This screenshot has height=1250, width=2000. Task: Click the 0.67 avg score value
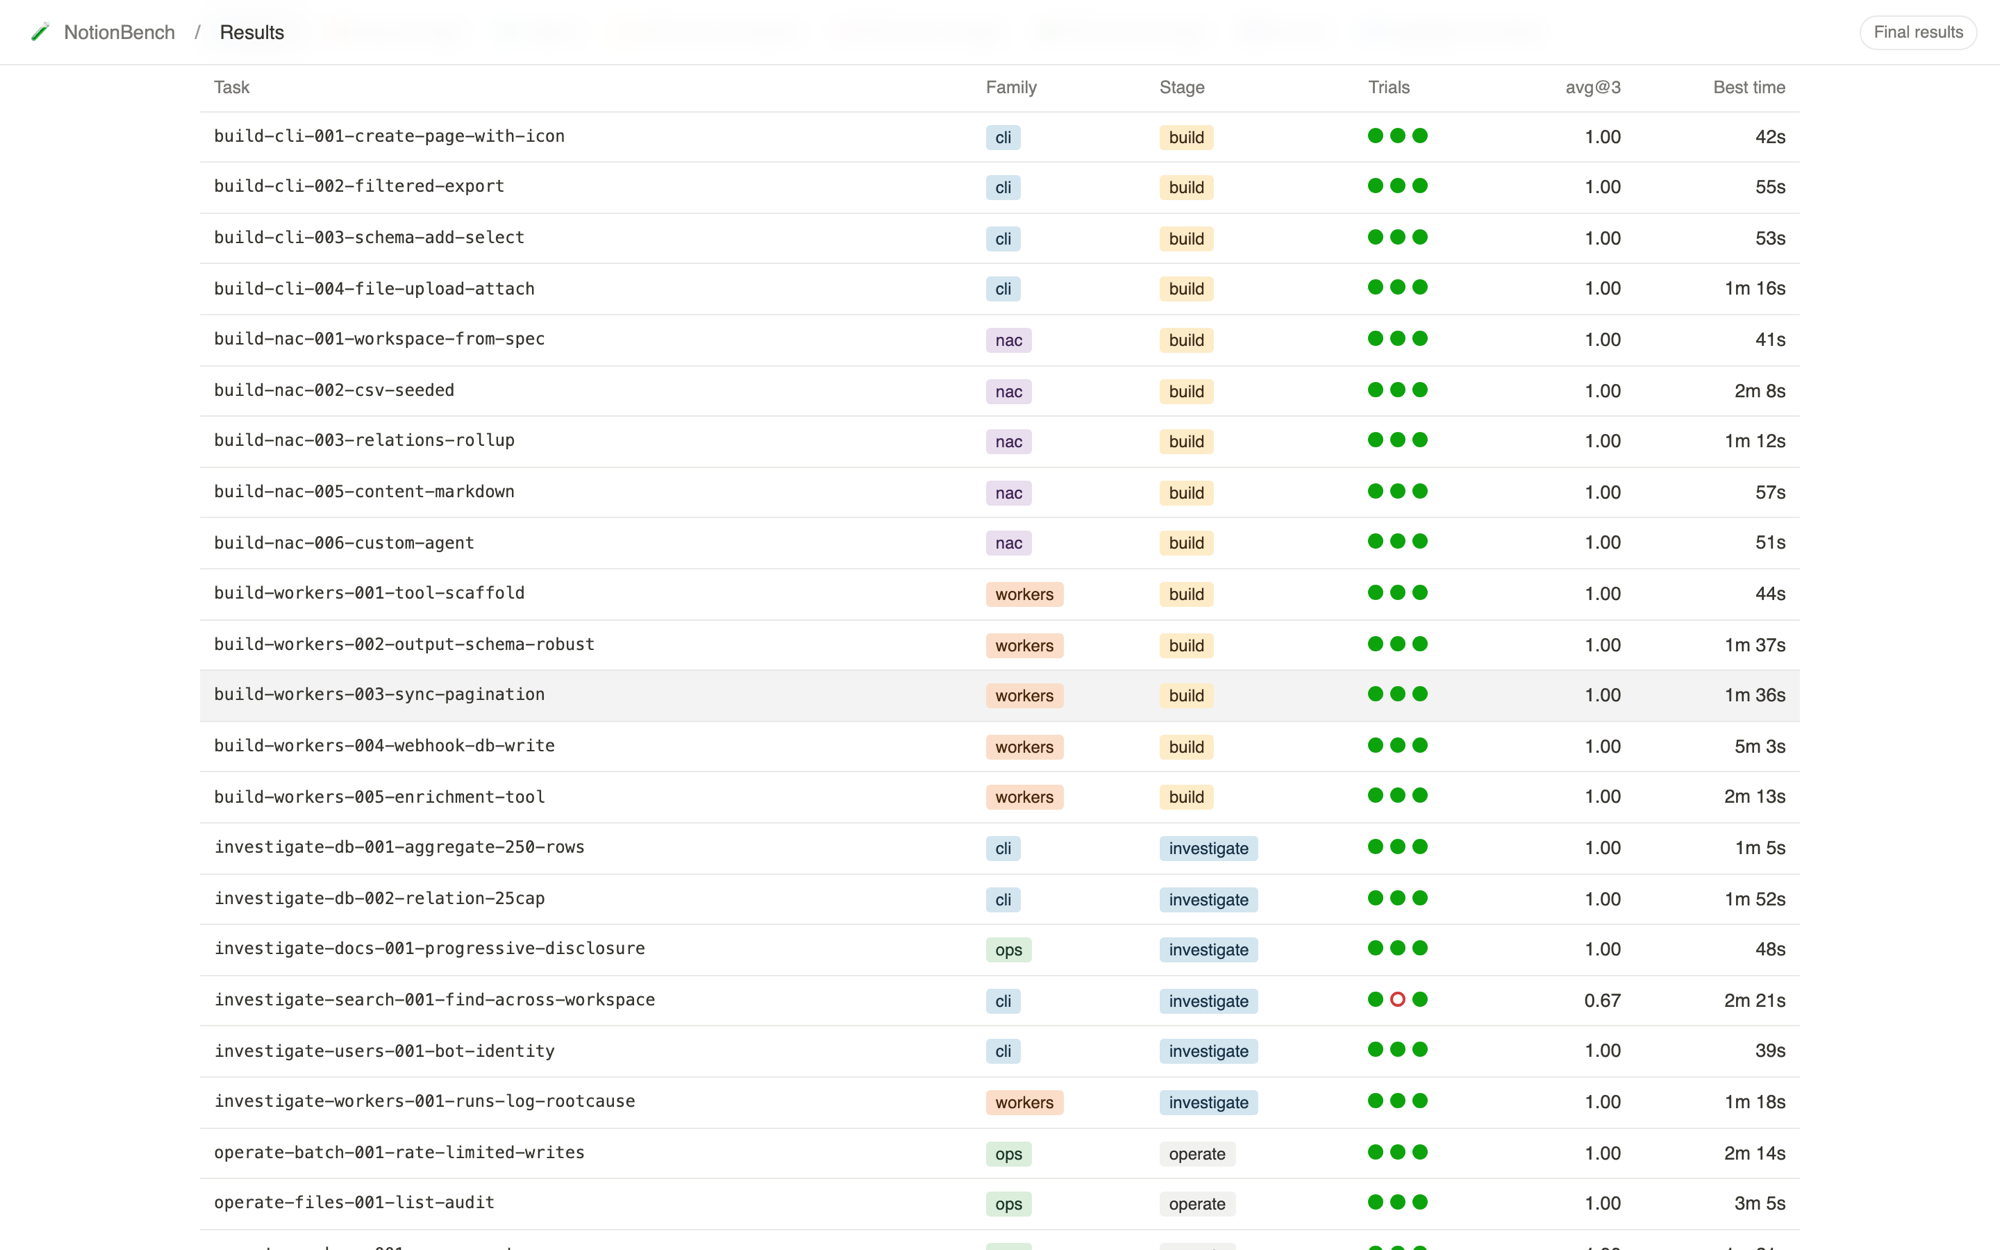point(1602,1000)
